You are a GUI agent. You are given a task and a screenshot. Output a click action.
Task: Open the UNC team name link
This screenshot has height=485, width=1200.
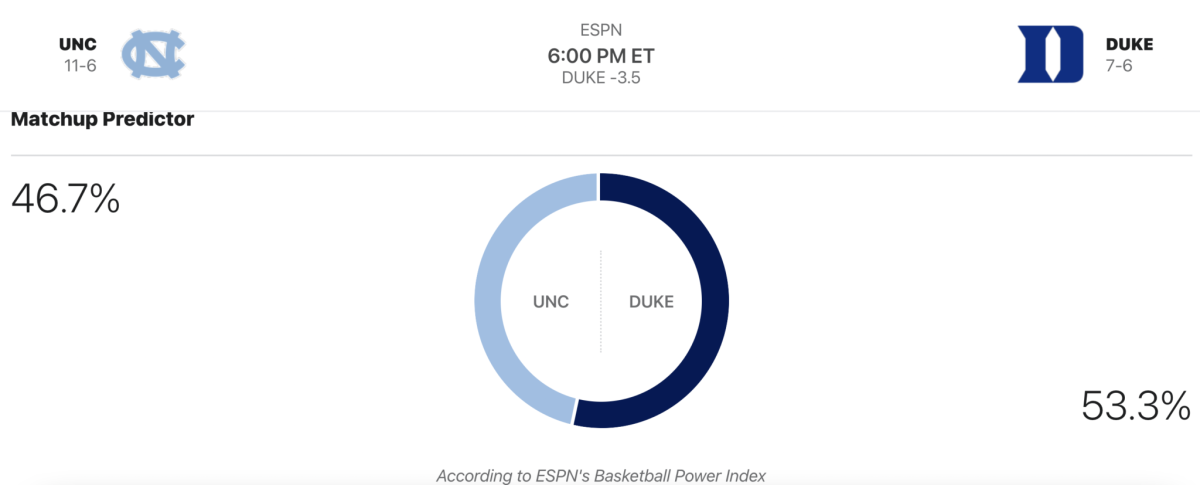[x=78, y=44]
